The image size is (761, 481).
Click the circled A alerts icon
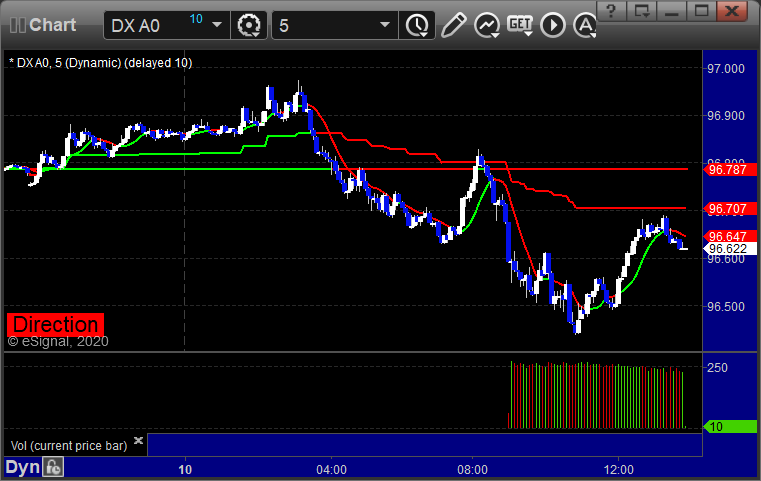[x=585, y=25]
